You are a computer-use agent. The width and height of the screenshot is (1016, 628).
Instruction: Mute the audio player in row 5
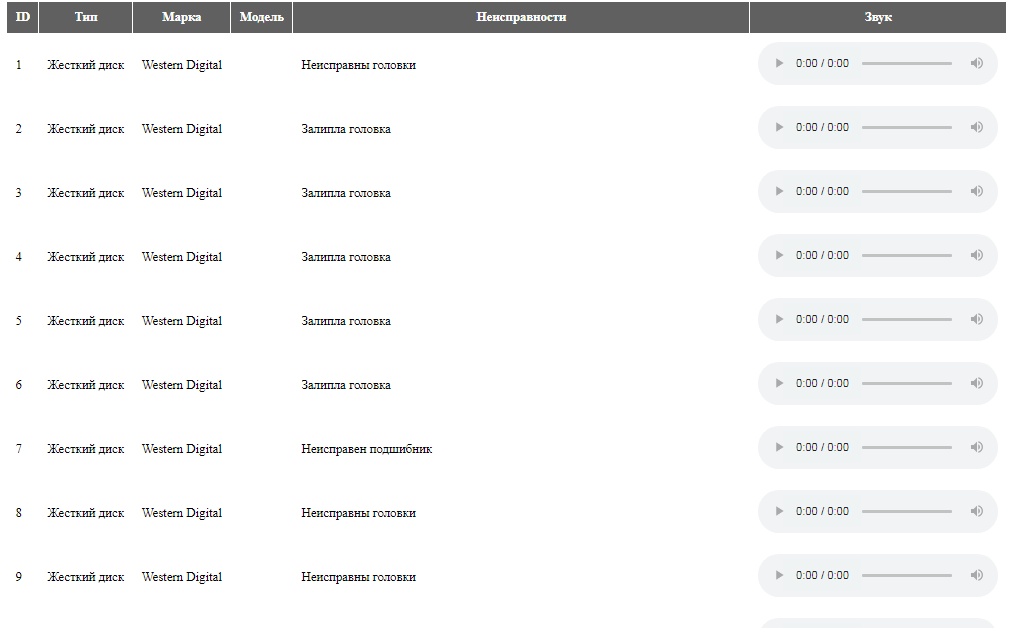976,320
